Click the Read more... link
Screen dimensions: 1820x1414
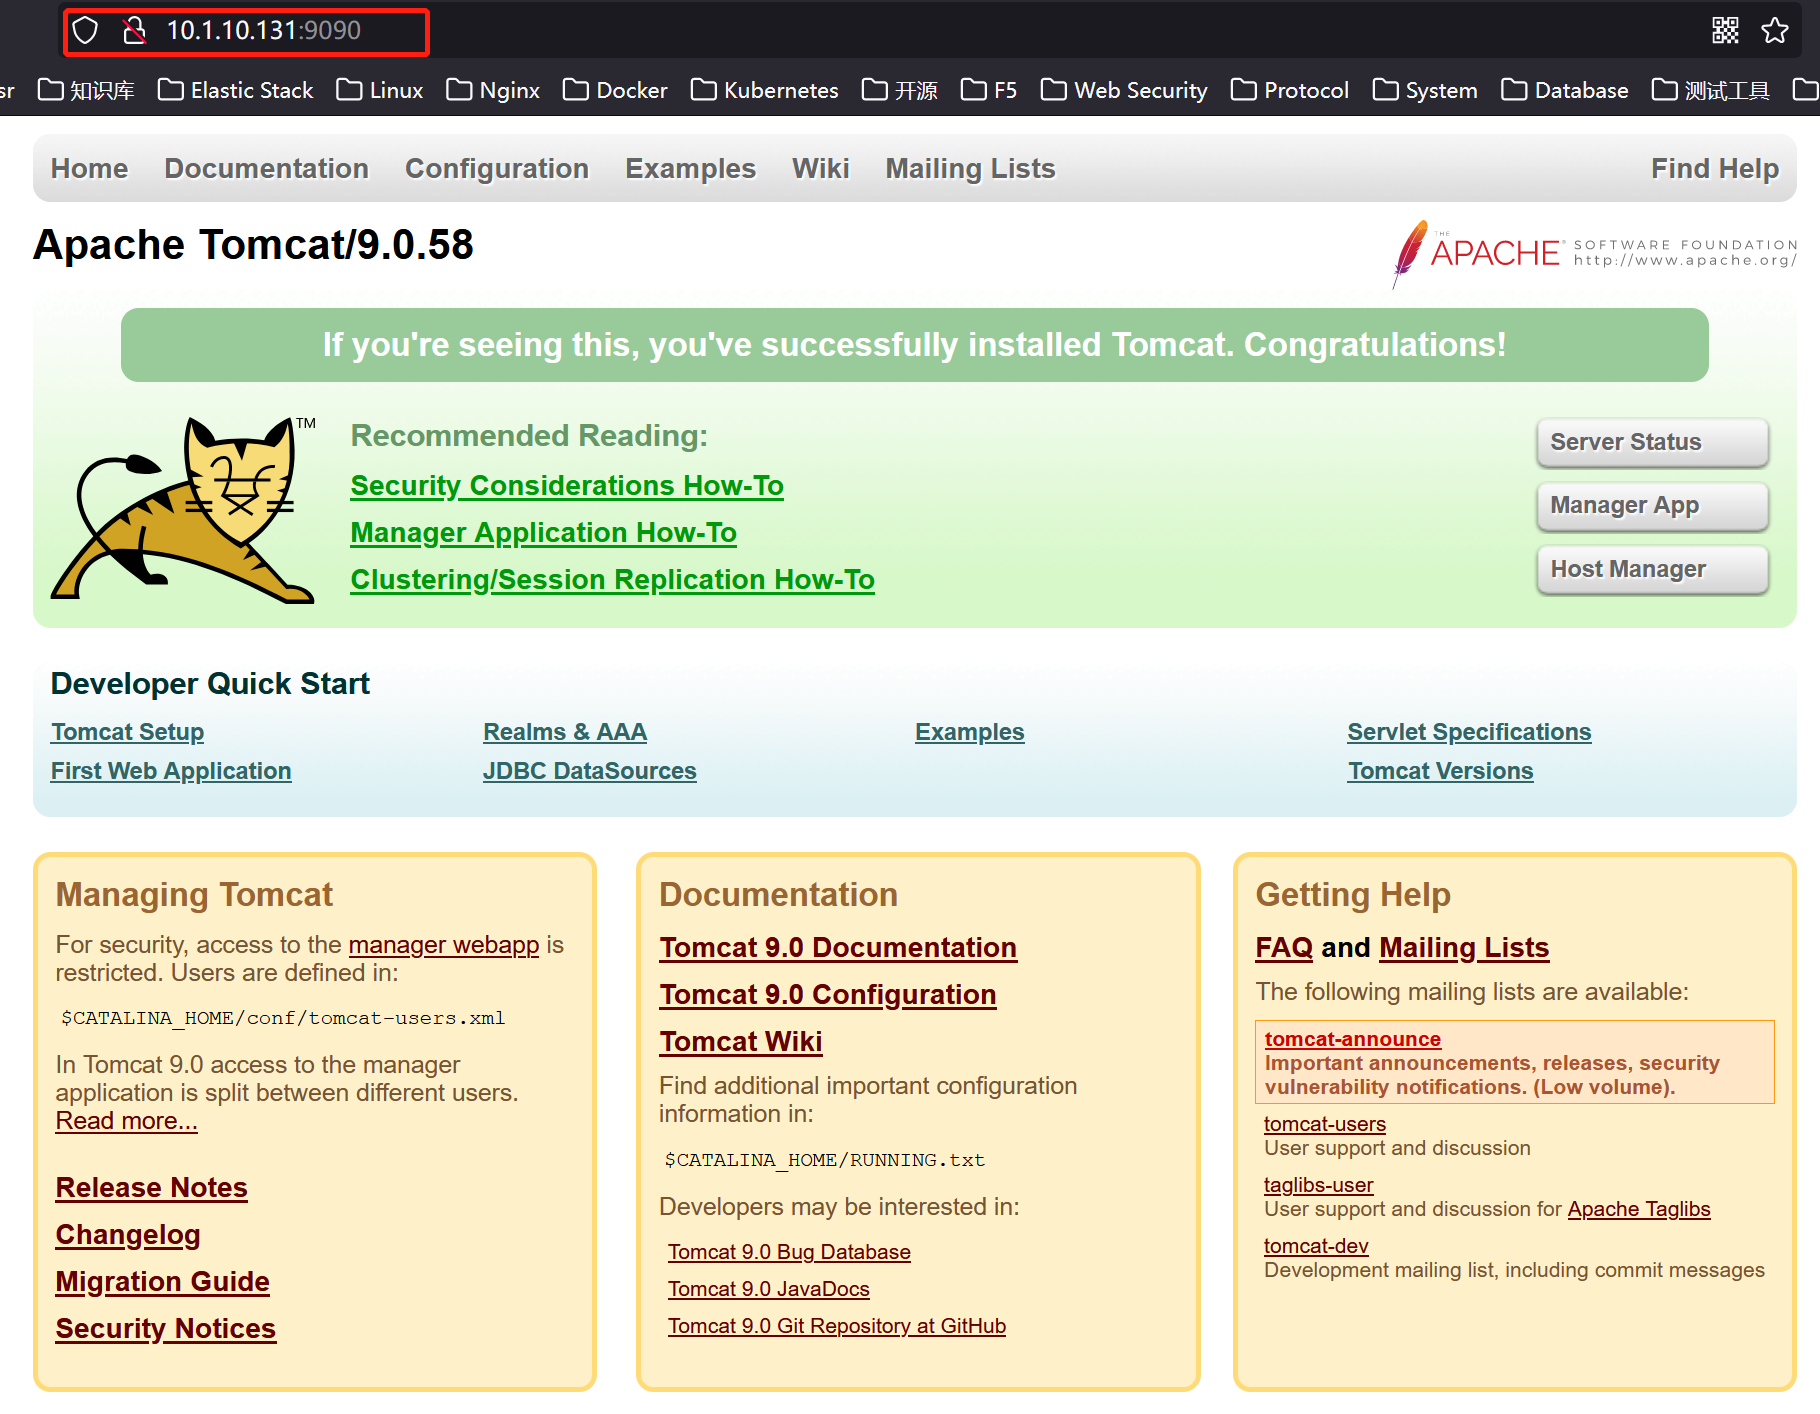pyautogui.click(x=127, y=1121)
